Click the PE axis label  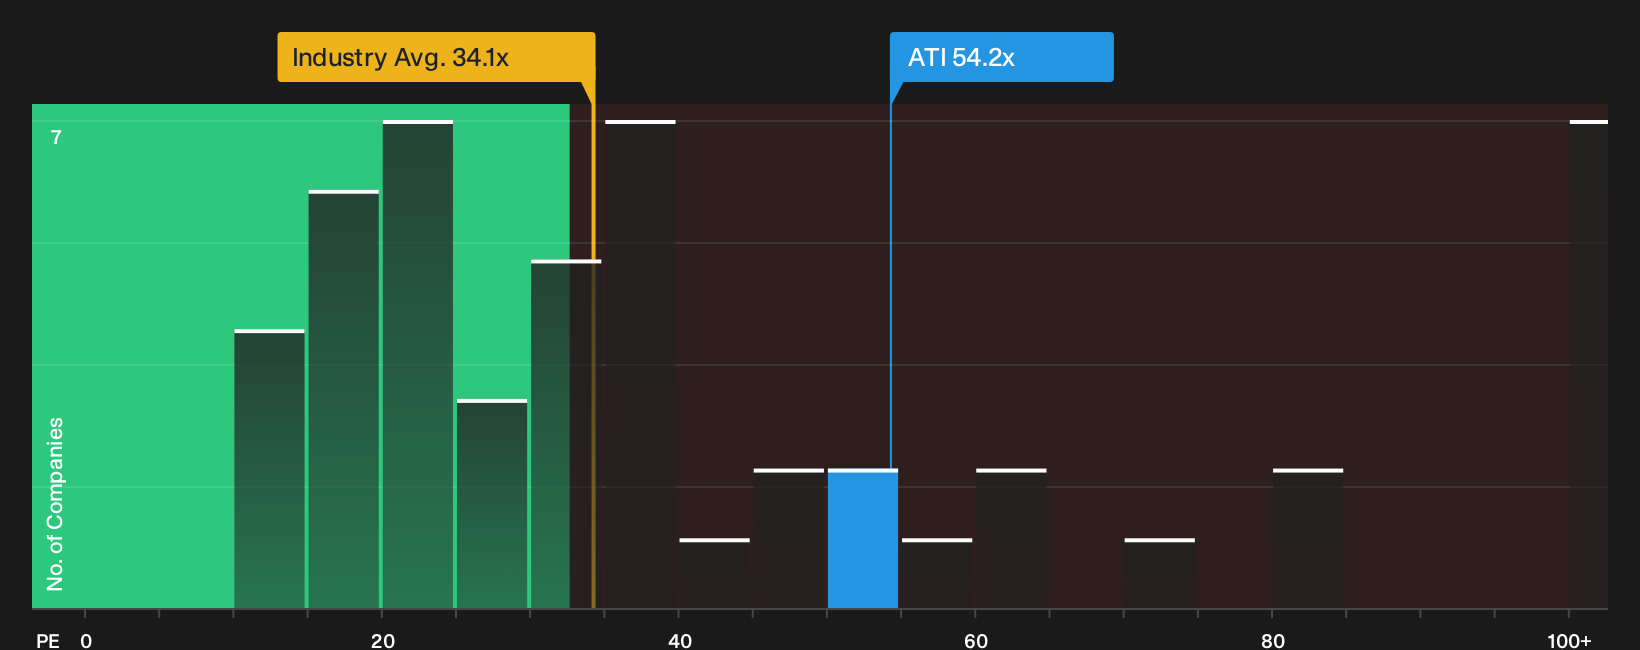48,640
